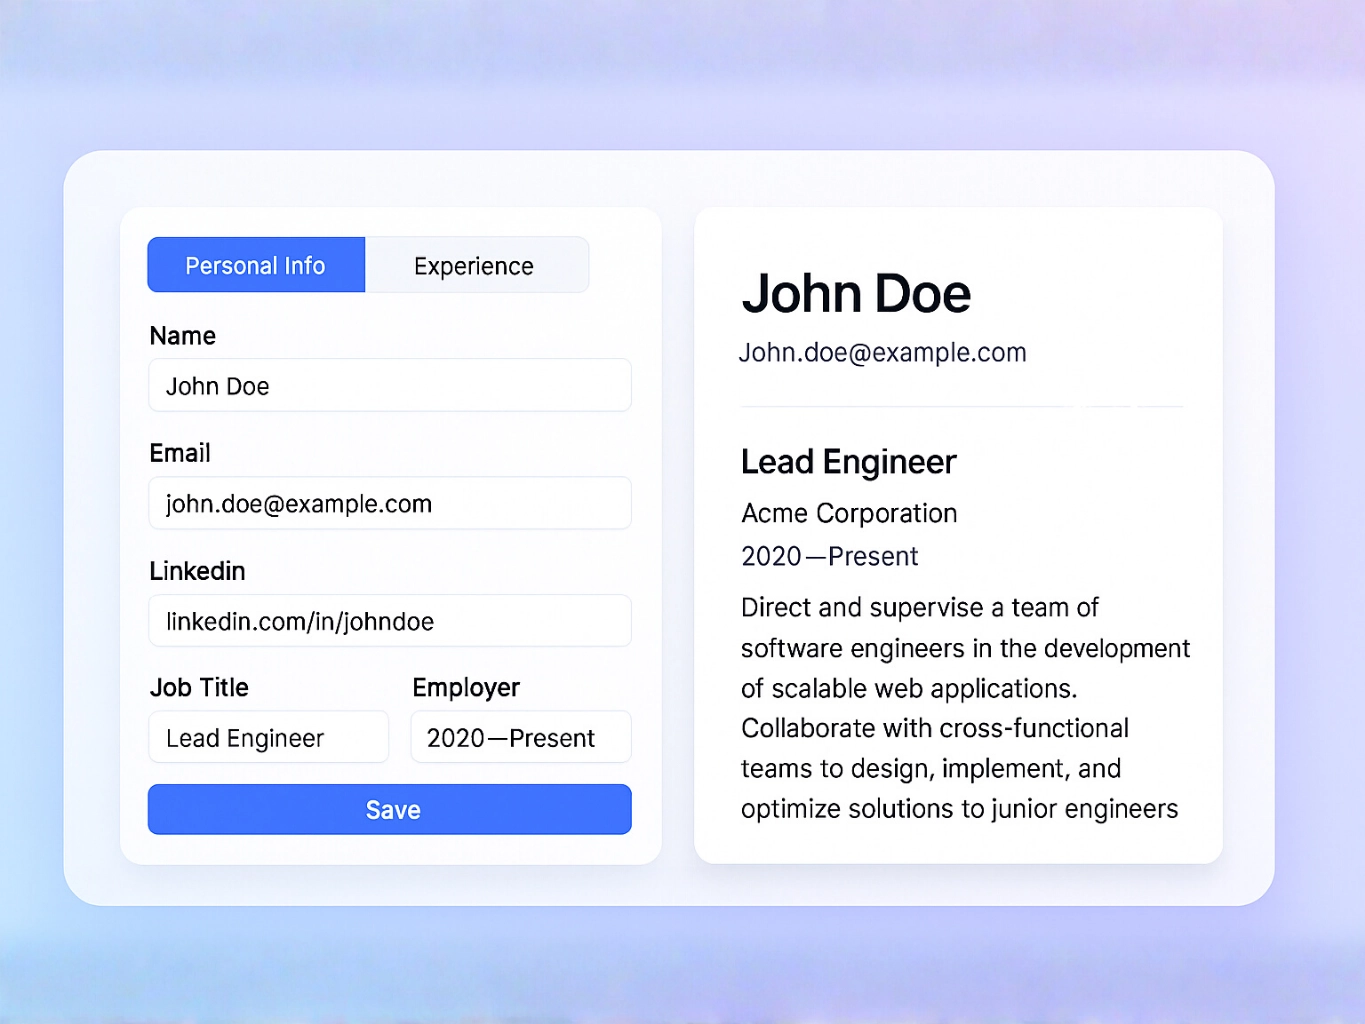Click the Linkedin field label
The image size is (1365, 1024).
coord(197,571)
